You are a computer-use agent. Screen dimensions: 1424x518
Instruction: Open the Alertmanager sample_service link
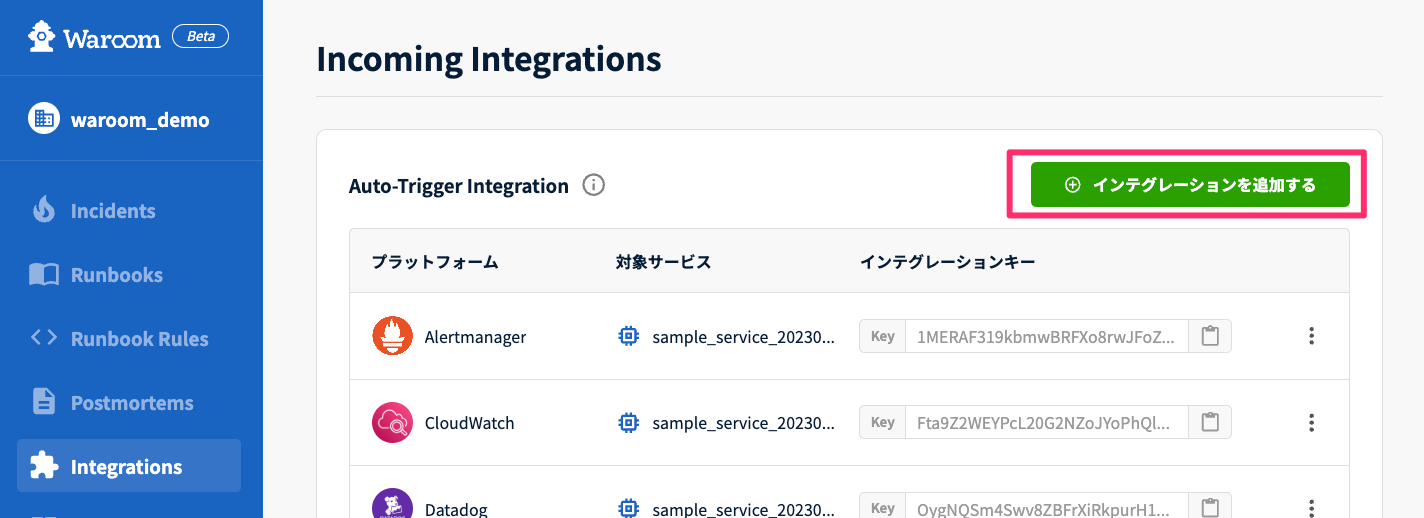[x=742, y=337]
